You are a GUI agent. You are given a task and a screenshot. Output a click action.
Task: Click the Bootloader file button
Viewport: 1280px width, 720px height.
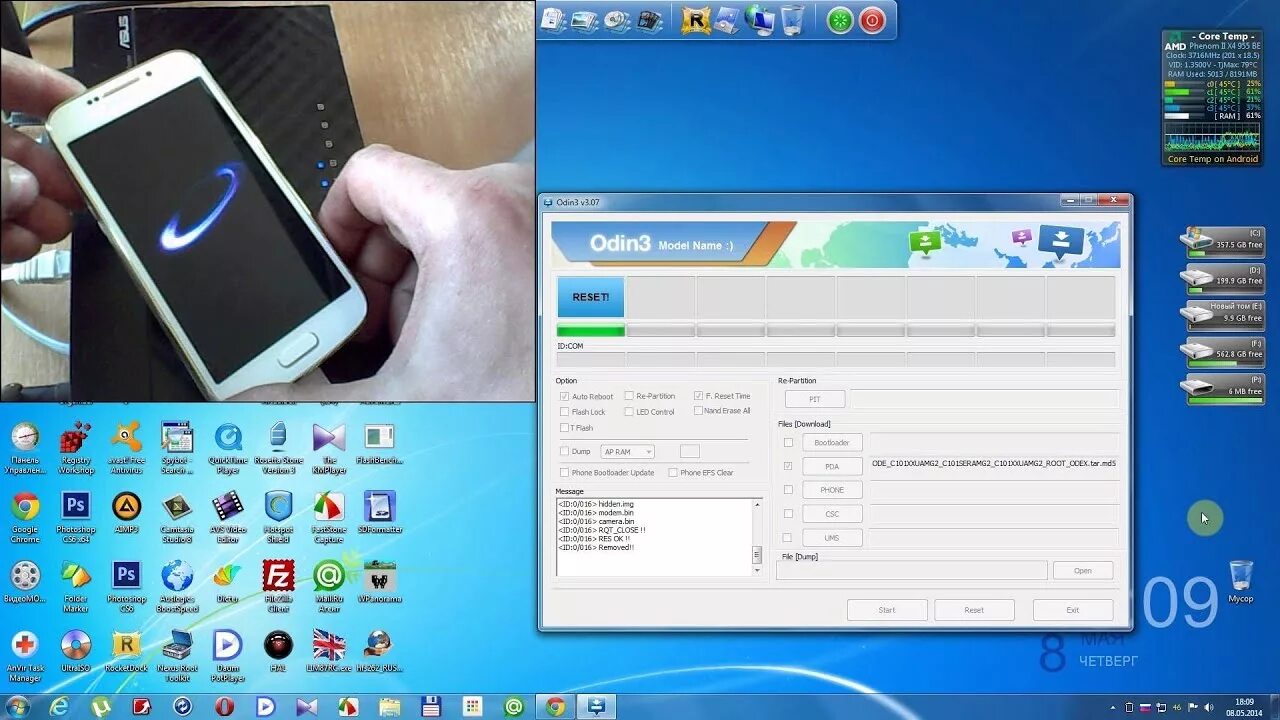pyautogui.click(x=832, y=442)
